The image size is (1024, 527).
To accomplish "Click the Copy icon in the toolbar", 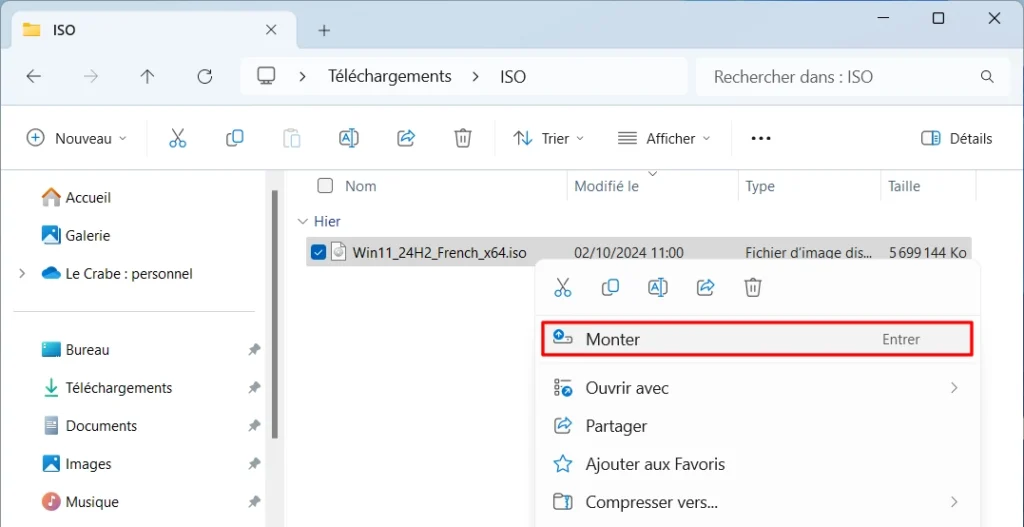I will click(x=234, y=138).
